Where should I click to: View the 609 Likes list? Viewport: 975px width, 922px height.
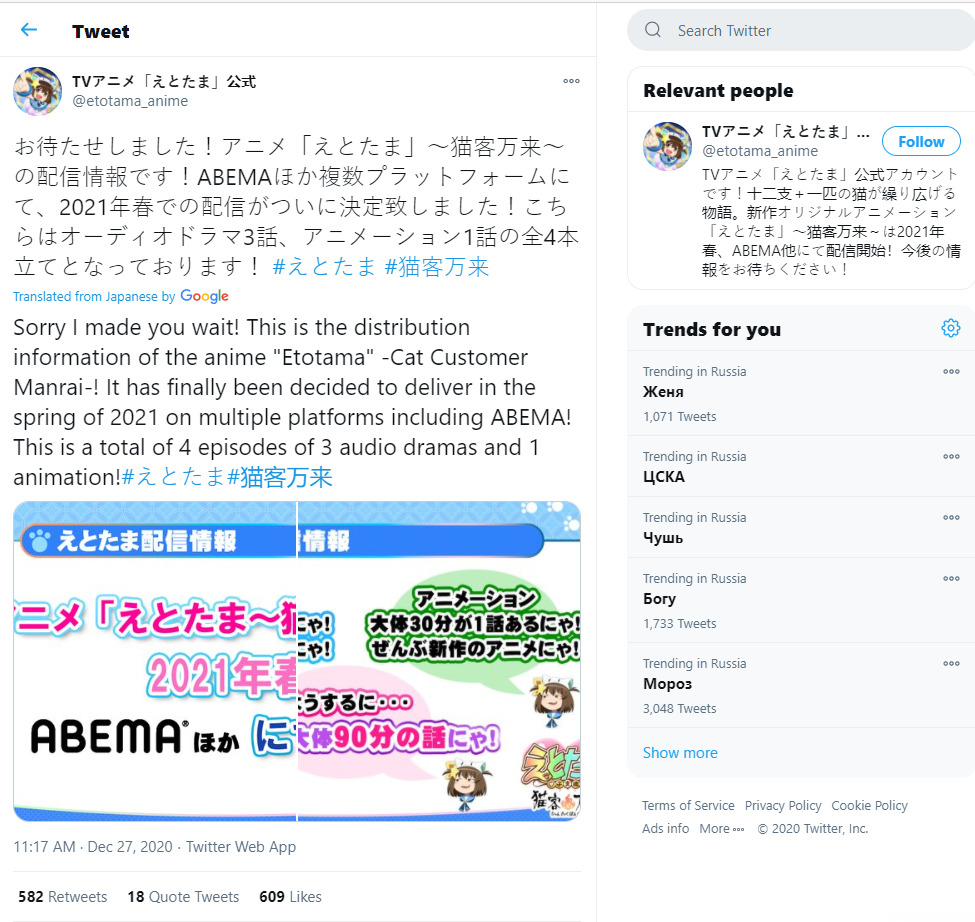[290, 897]
